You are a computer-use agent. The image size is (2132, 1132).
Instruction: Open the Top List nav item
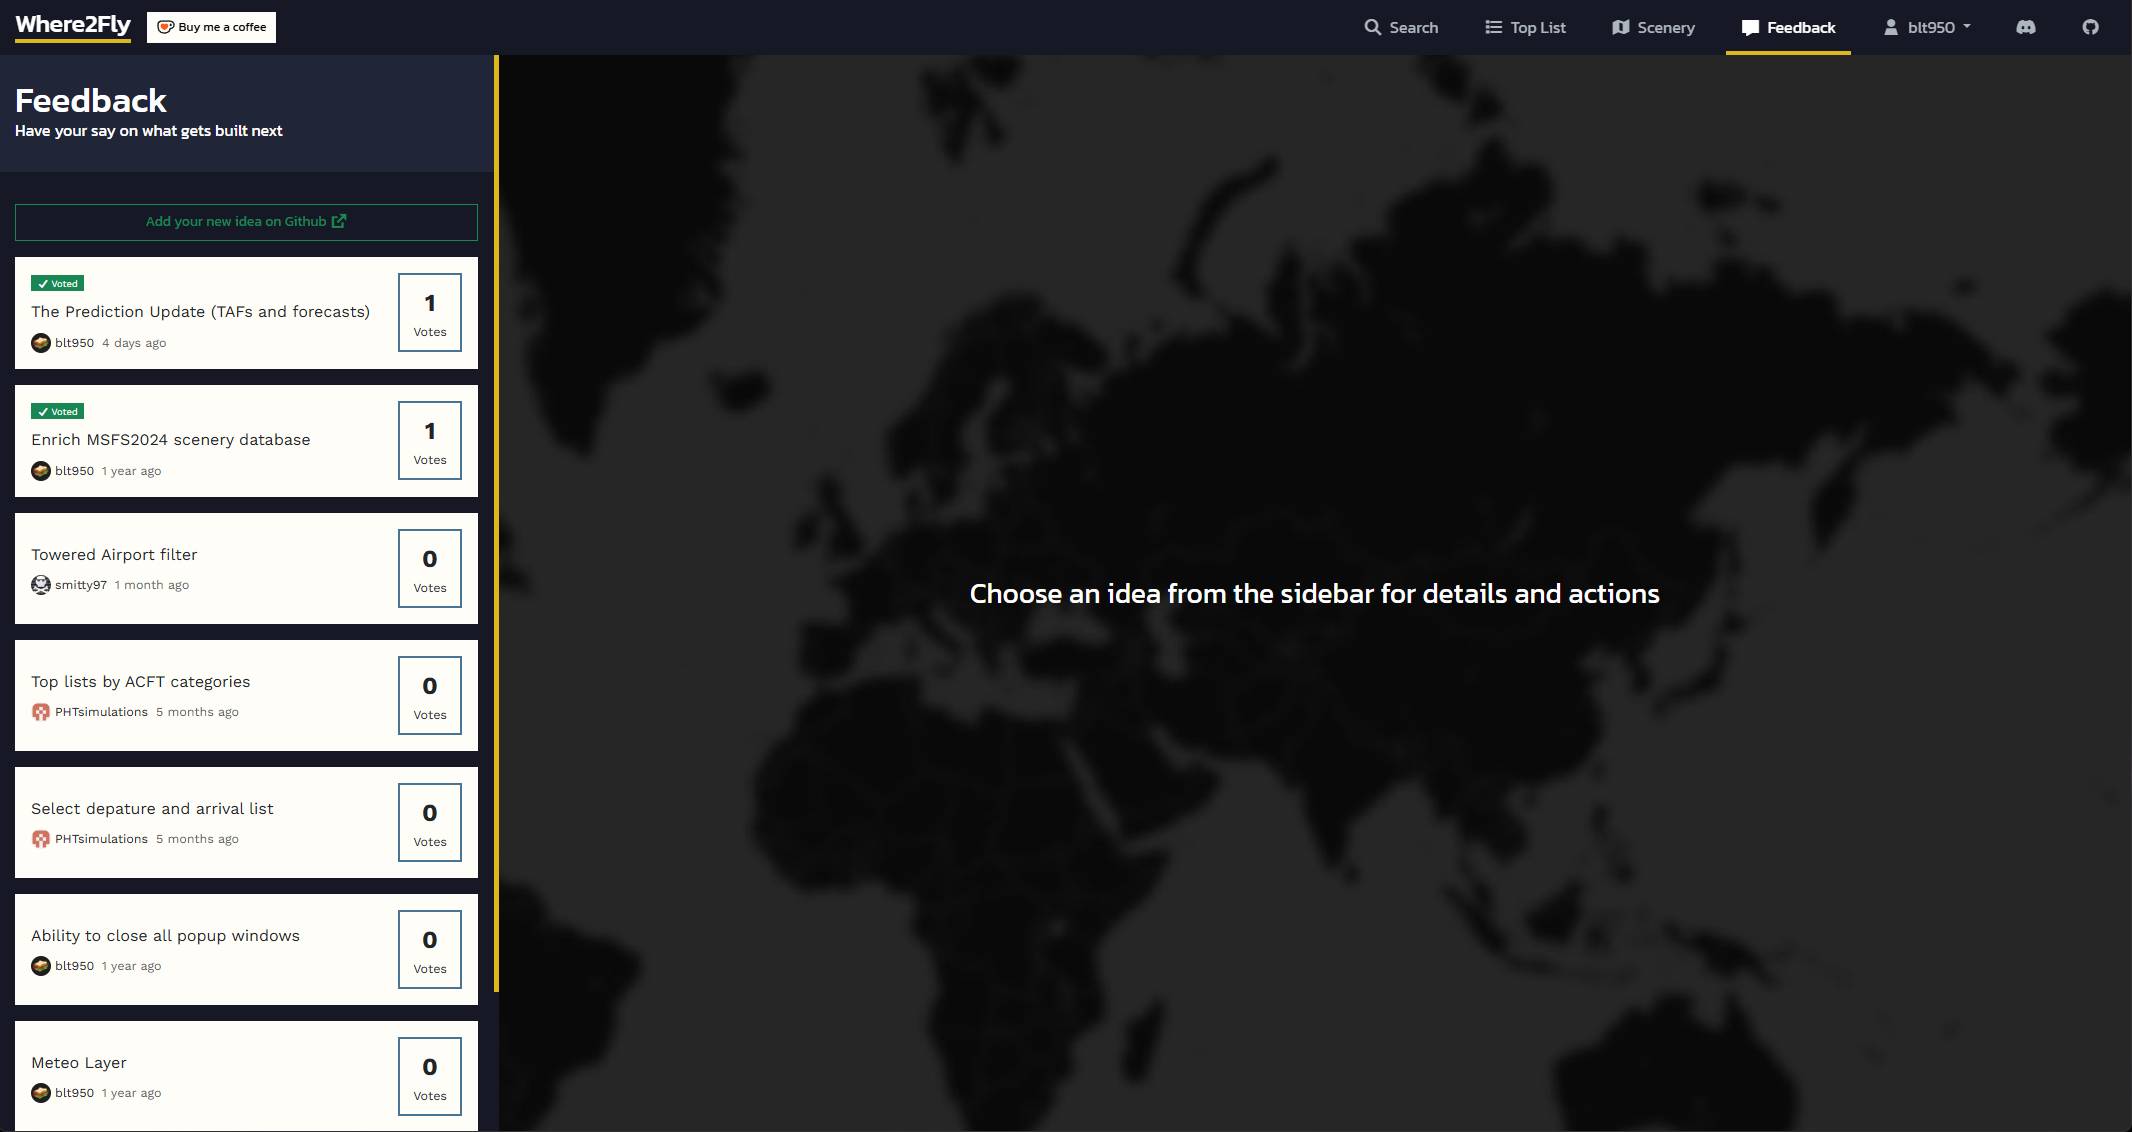pos(1525,27)
